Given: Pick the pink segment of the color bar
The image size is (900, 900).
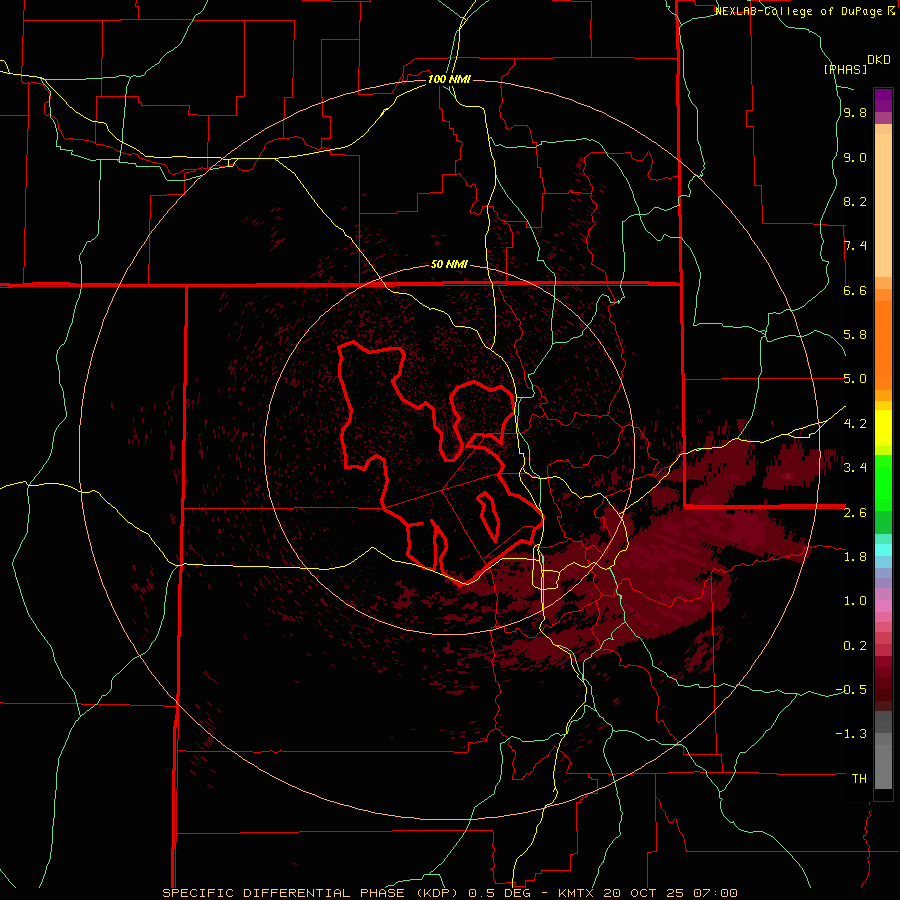Looking at the screenshot, I should (x=883, y=606).
